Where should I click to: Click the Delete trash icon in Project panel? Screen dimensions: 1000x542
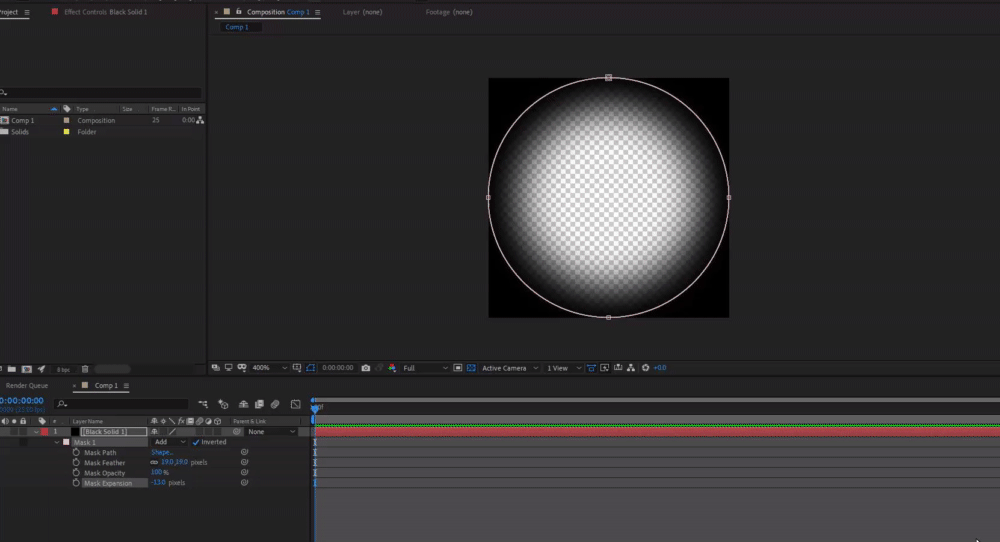pyautogui.click(x=85, y=369)
